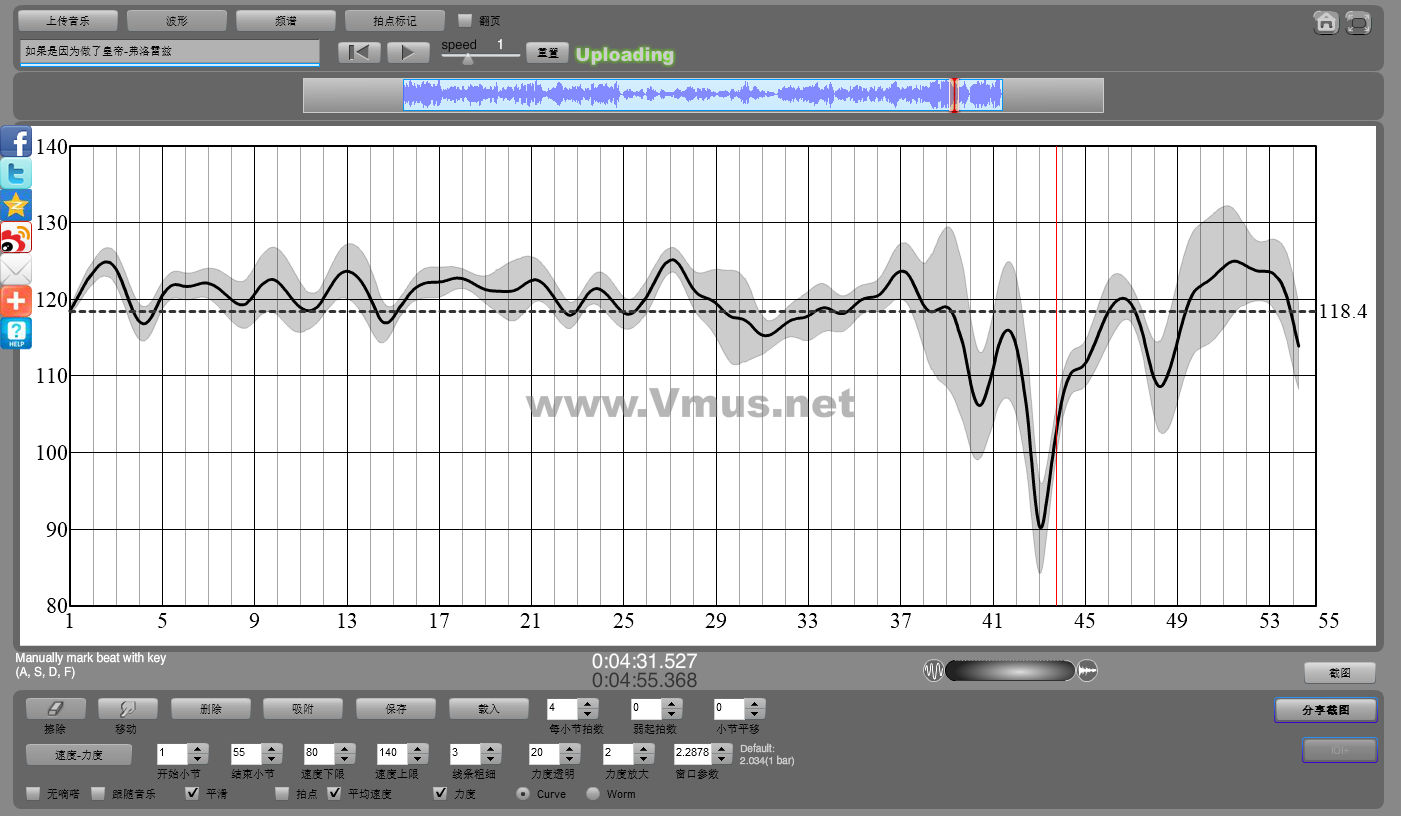Select the Worm radio button
Viewport: 1401px width, 816px height.
pos(593,794)
